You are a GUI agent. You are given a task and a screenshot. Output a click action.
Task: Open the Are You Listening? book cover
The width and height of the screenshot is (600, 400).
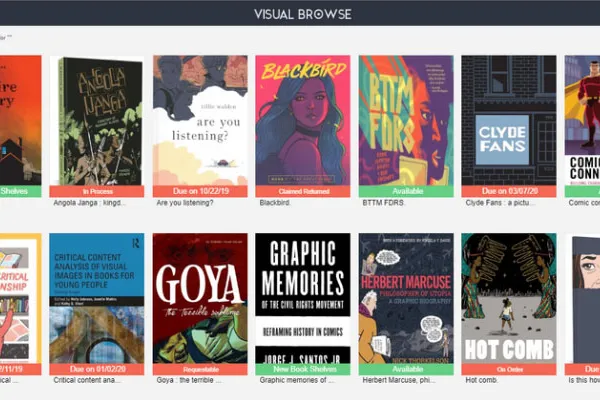coord(200,121)
